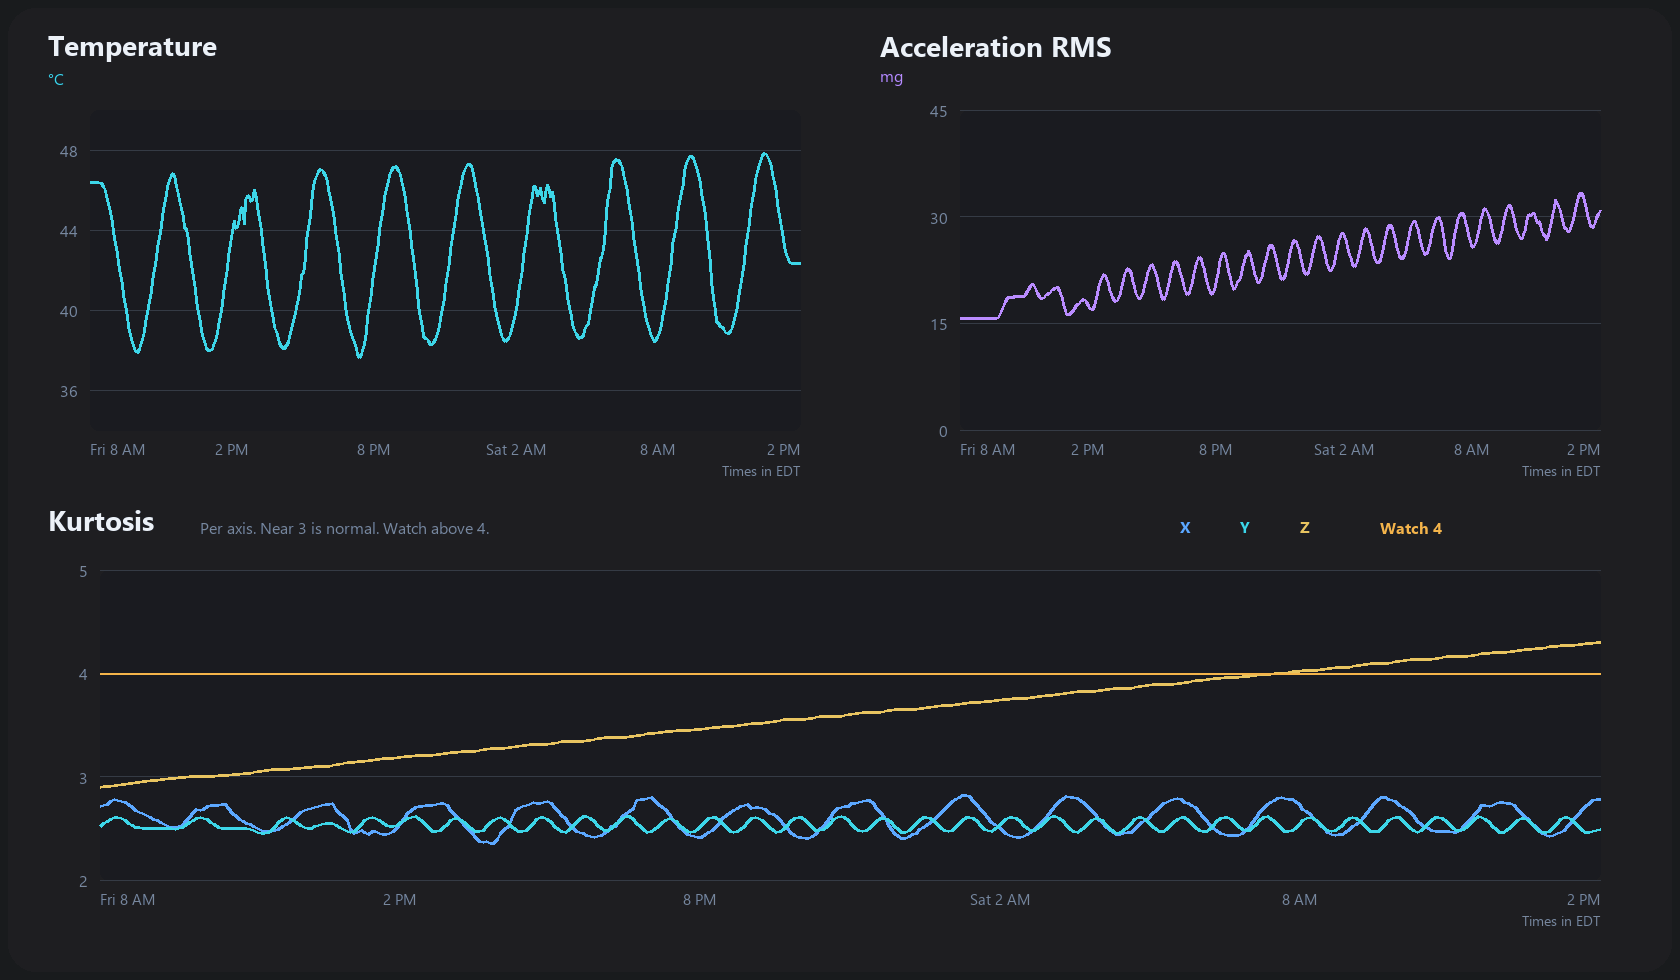The height and width of the screenshot is (980, 1680).
Task: Click the Temperature chart title
Action: [132, 47]
